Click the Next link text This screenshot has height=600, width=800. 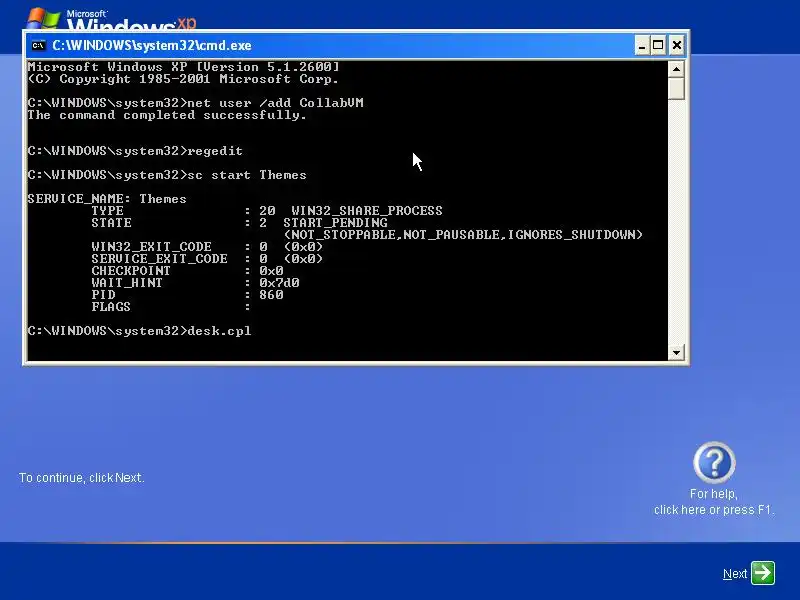[735, 573]
